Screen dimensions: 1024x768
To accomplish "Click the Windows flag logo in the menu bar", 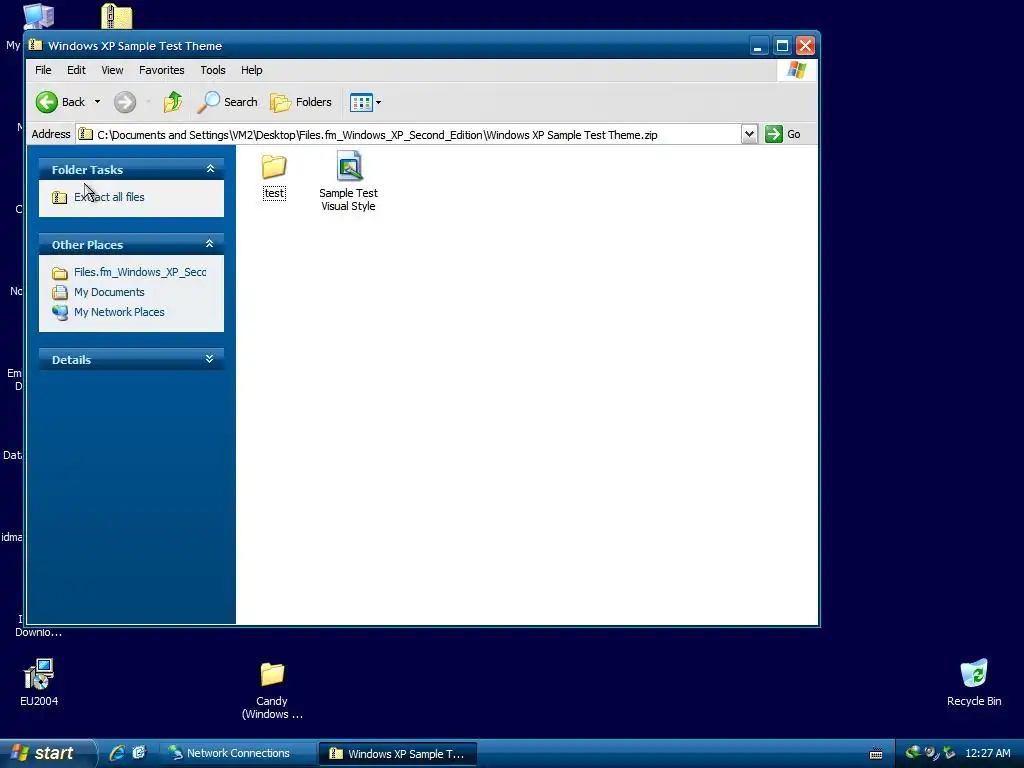I will click(x=797, y=70).
